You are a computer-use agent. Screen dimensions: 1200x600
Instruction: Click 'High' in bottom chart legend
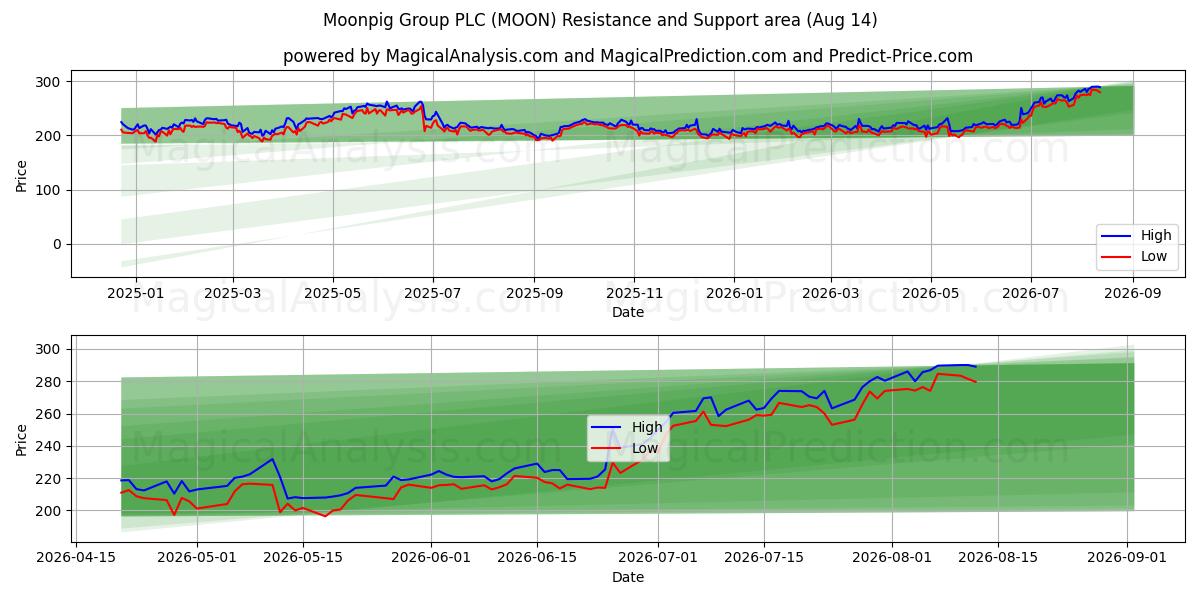tap(647, 427)
